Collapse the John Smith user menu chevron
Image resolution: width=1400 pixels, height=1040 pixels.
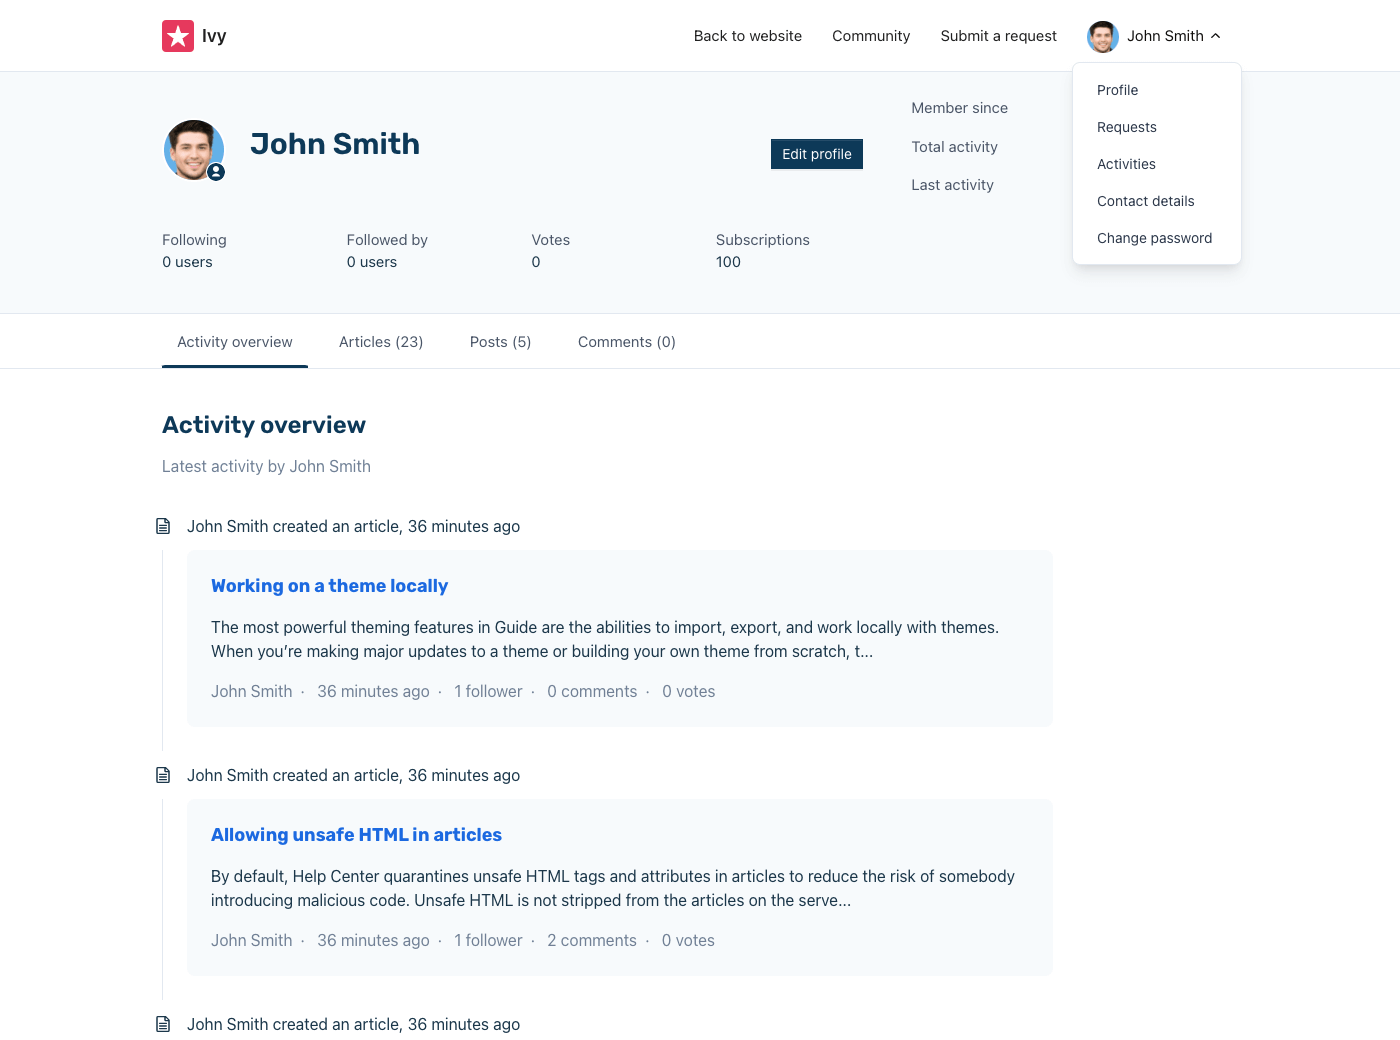1216,36
